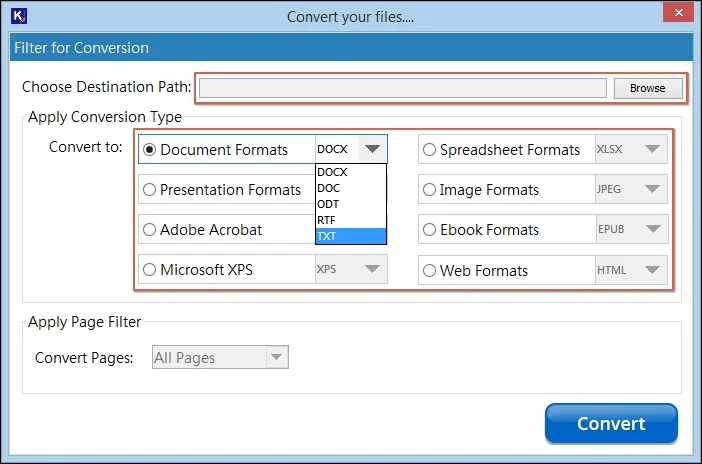Select the Document Formats radio button
This screenshot has height=464, width=702.
point(149,150)
